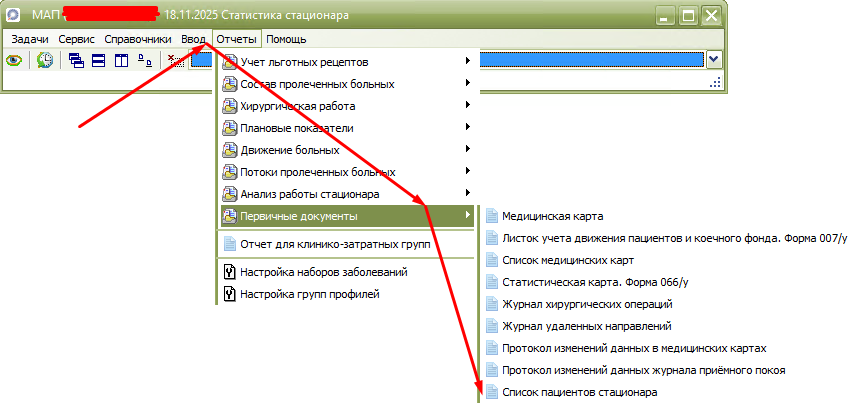865x404 pixels.
Task: Open the Сервис menu
Action: pyautogui.click(x=76, y=39)
